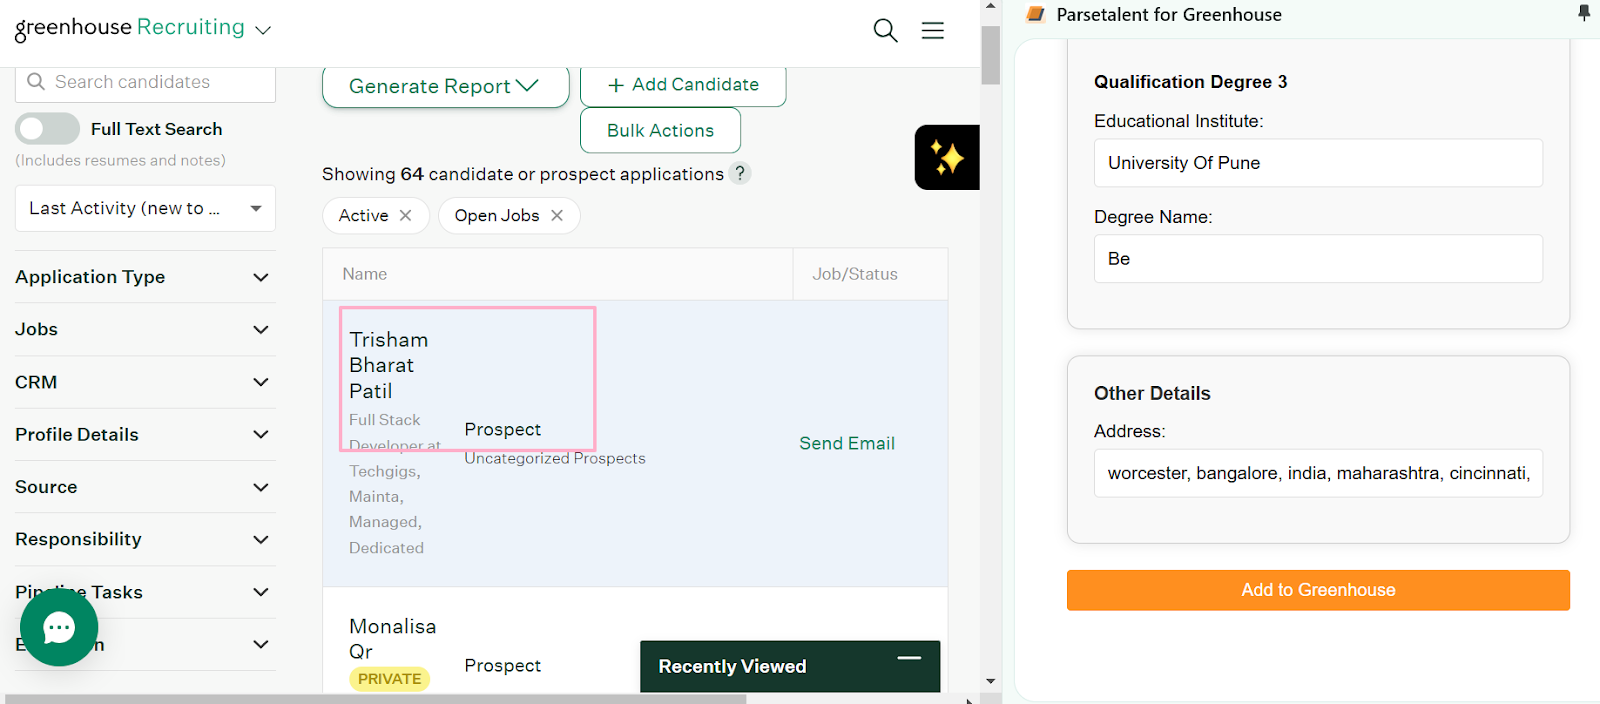The image size is (1600, 704).
Task: Open the hamburger menu icon
Action: pos(933,30)
